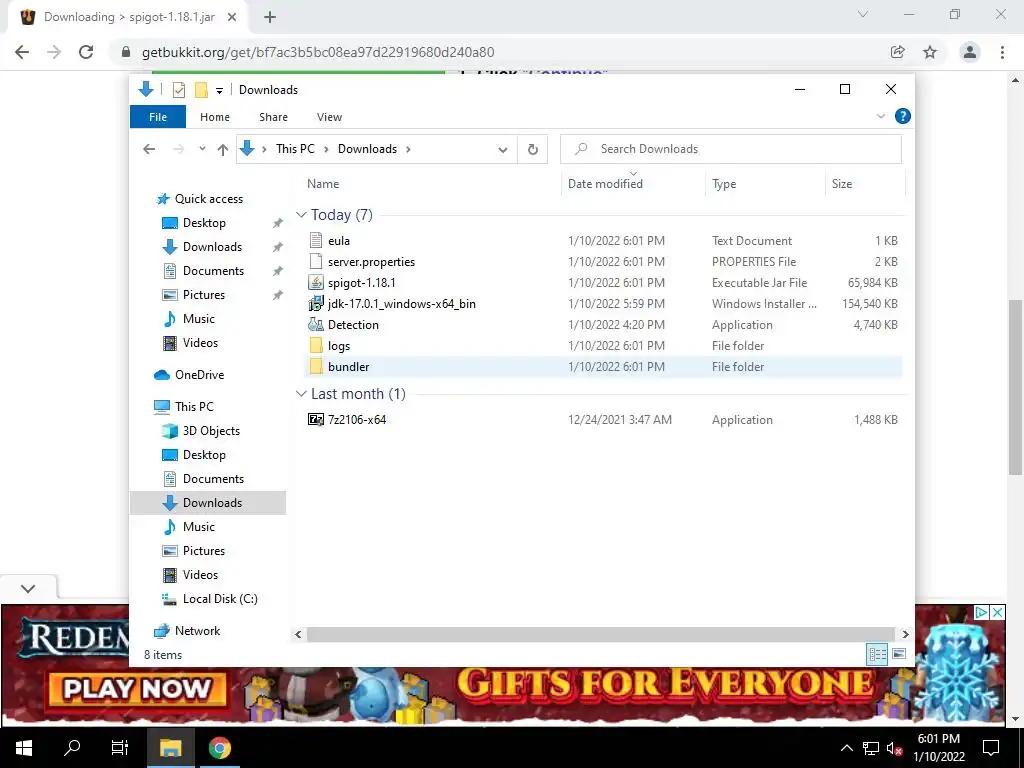The height and width of the screenshot is (768, 1024).
Task: Select 3D Objects in navigation pane
Action: click(x=211, y=430)
